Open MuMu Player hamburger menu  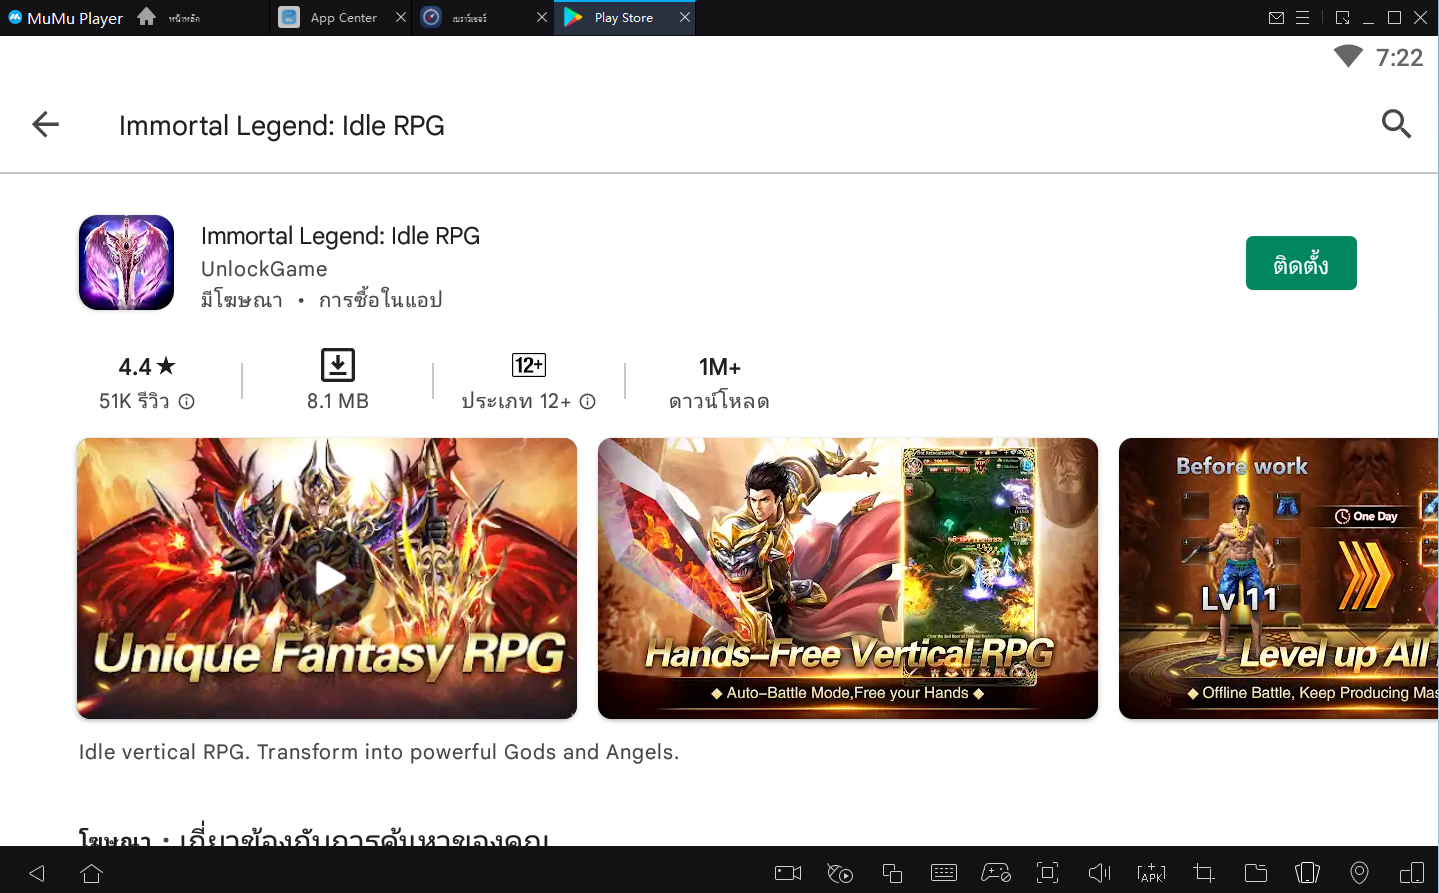coord(1302,18)
